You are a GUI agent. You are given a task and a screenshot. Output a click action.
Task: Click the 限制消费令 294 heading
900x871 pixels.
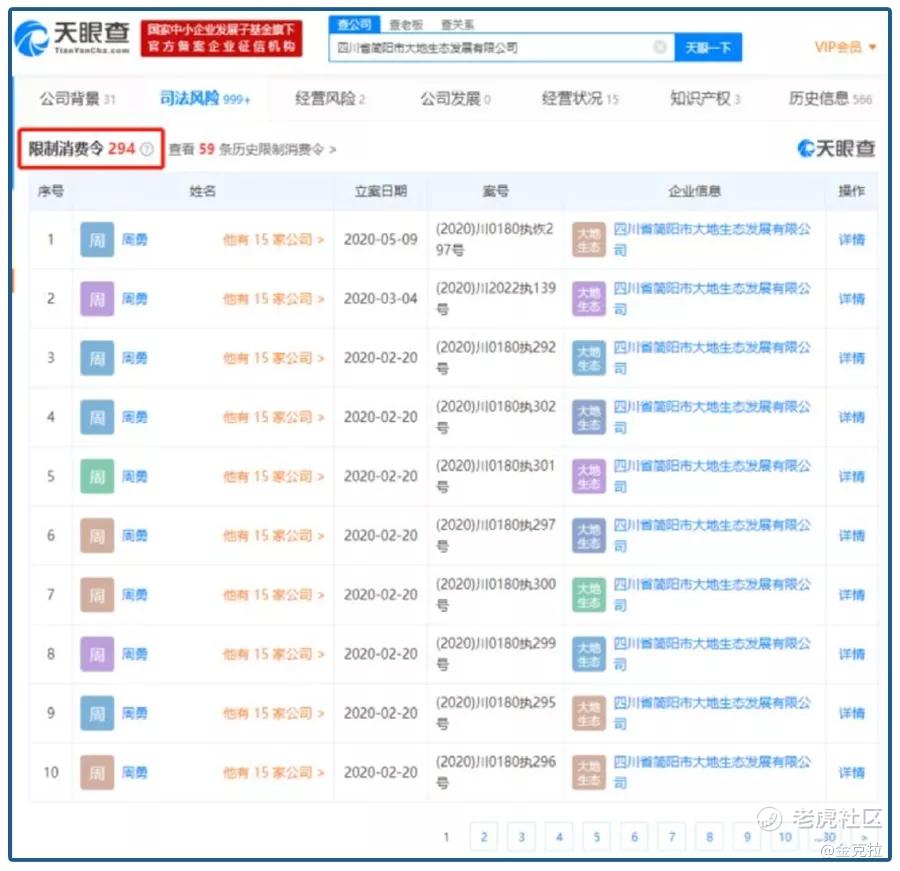tap(82, 149)
